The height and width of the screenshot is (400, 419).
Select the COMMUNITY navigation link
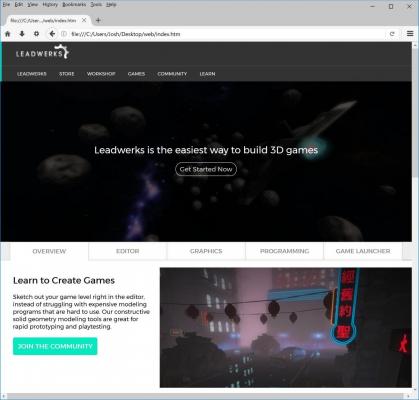click(172, 74)
